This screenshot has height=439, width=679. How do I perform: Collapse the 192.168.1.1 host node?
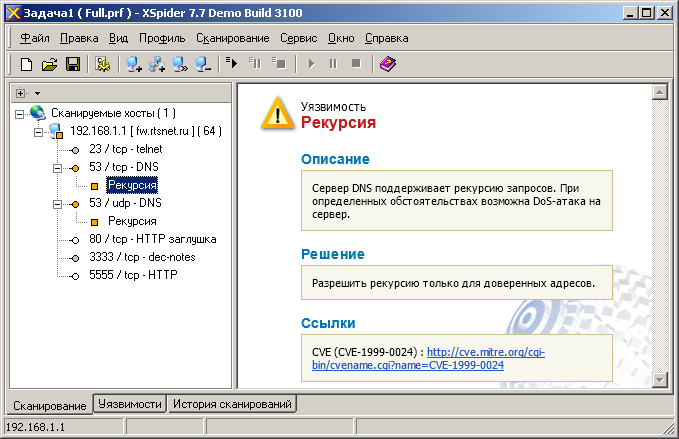pyautogui.click(x=39, y=132)
